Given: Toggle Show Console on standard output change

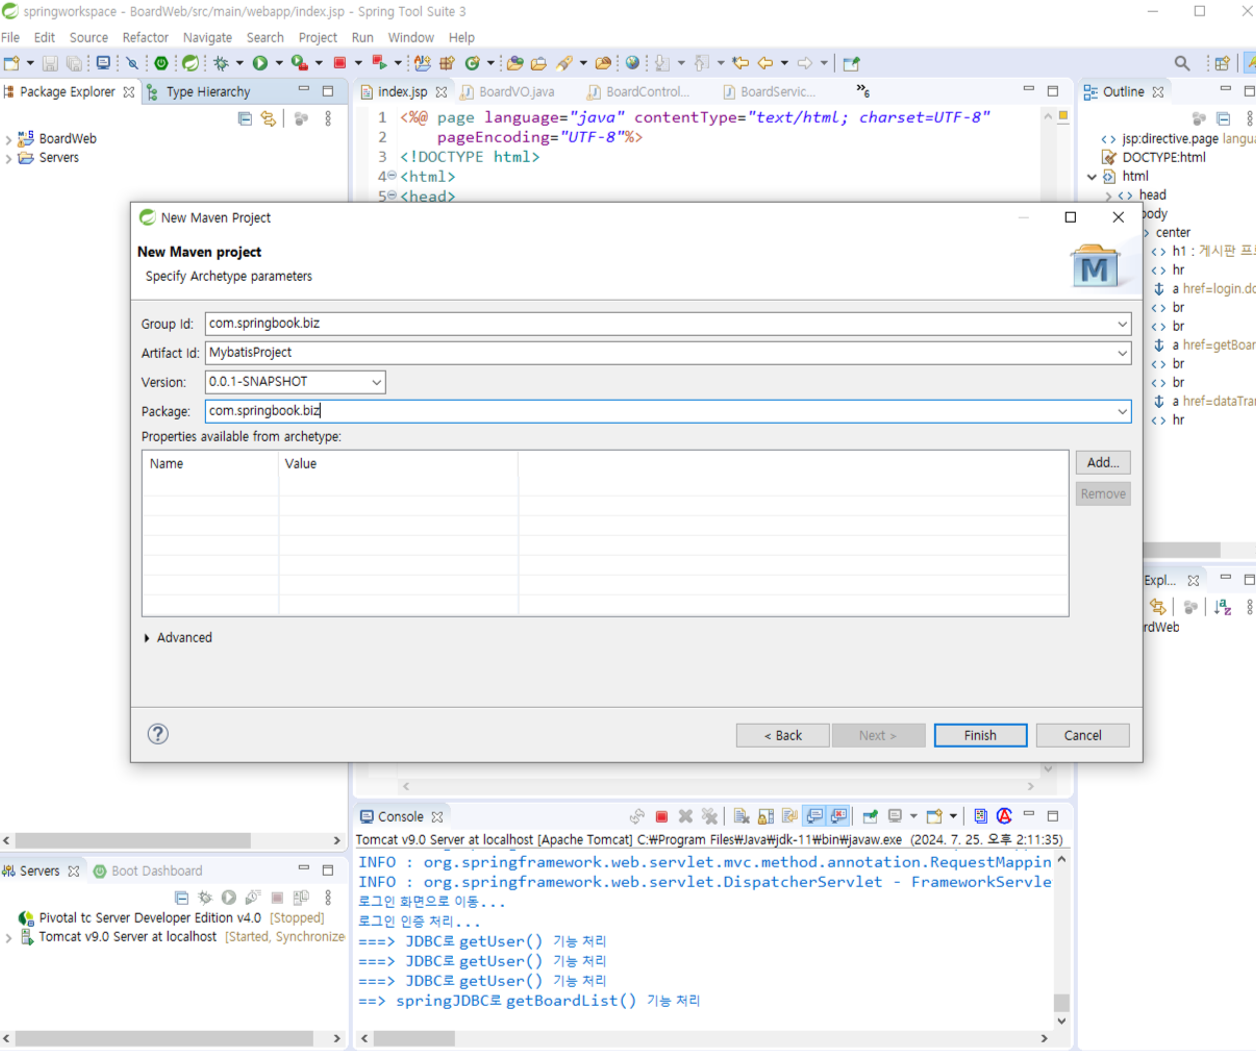Looking at the screenshot, I should point(815,817).
